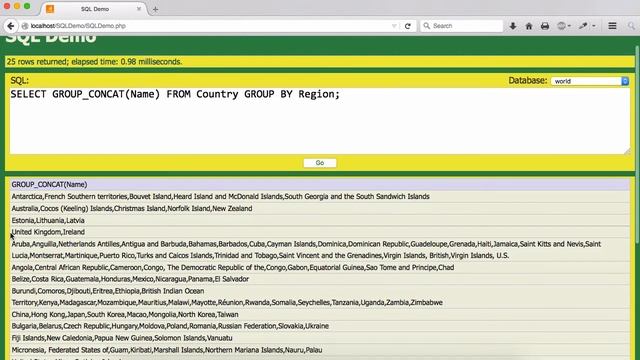The image size is (640, 360).
Task: Click the SQL: label
Action: coord(20,80)
